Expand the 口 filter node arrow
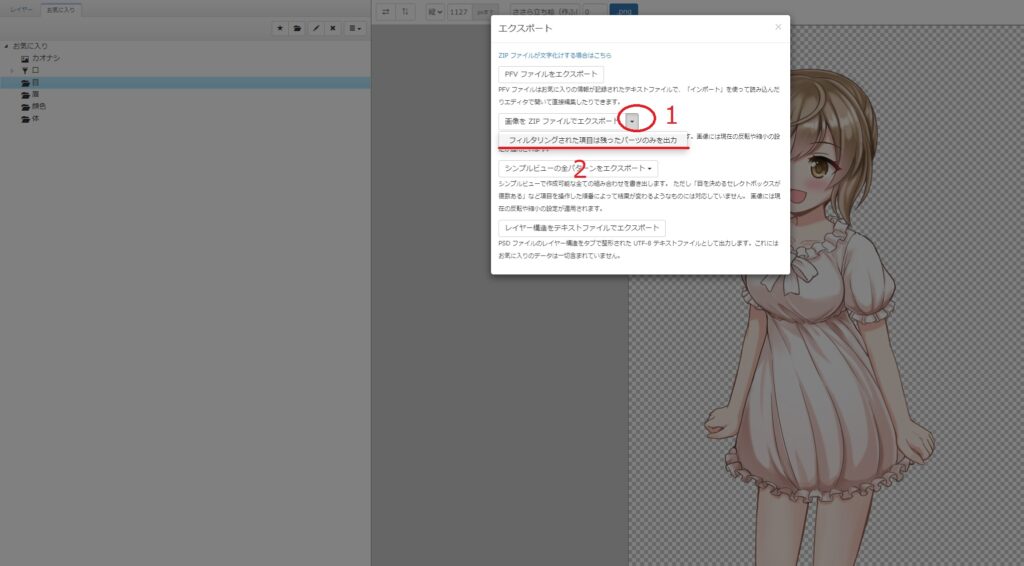 click(x=12, y=71)
